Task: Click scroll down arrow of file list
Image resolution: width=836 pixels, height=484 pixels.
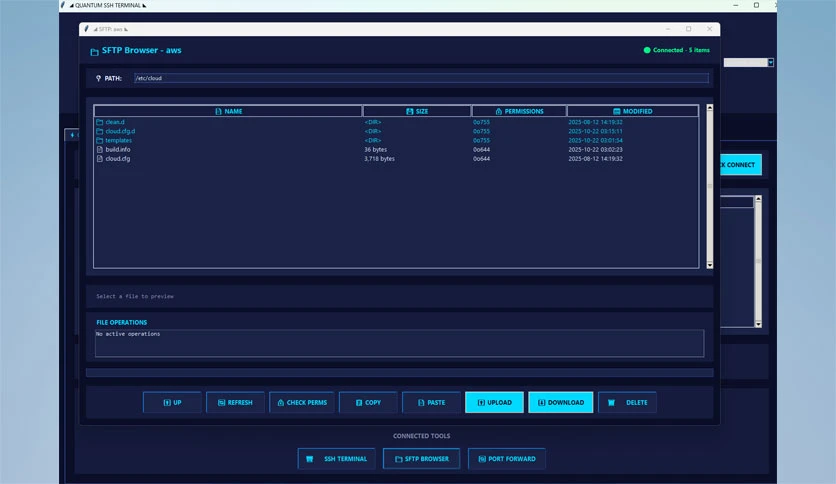Action: 710,265
